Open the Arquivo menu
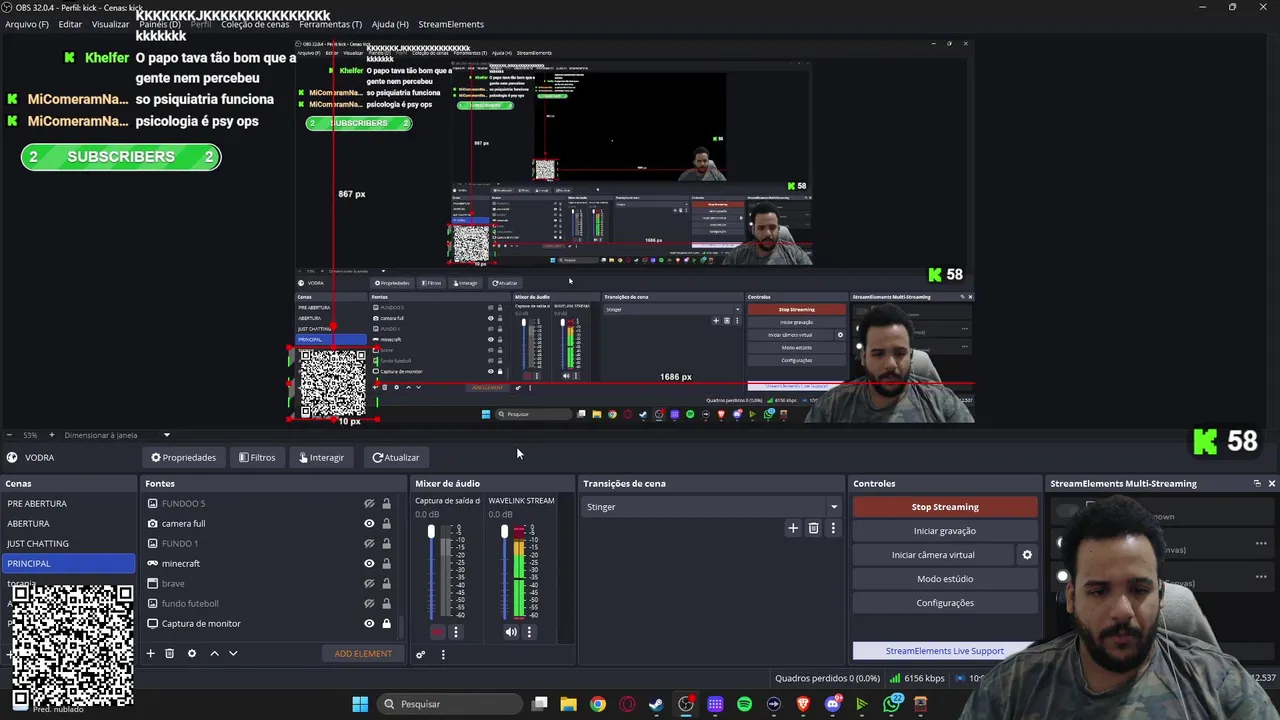 click(x=27, y=24)
